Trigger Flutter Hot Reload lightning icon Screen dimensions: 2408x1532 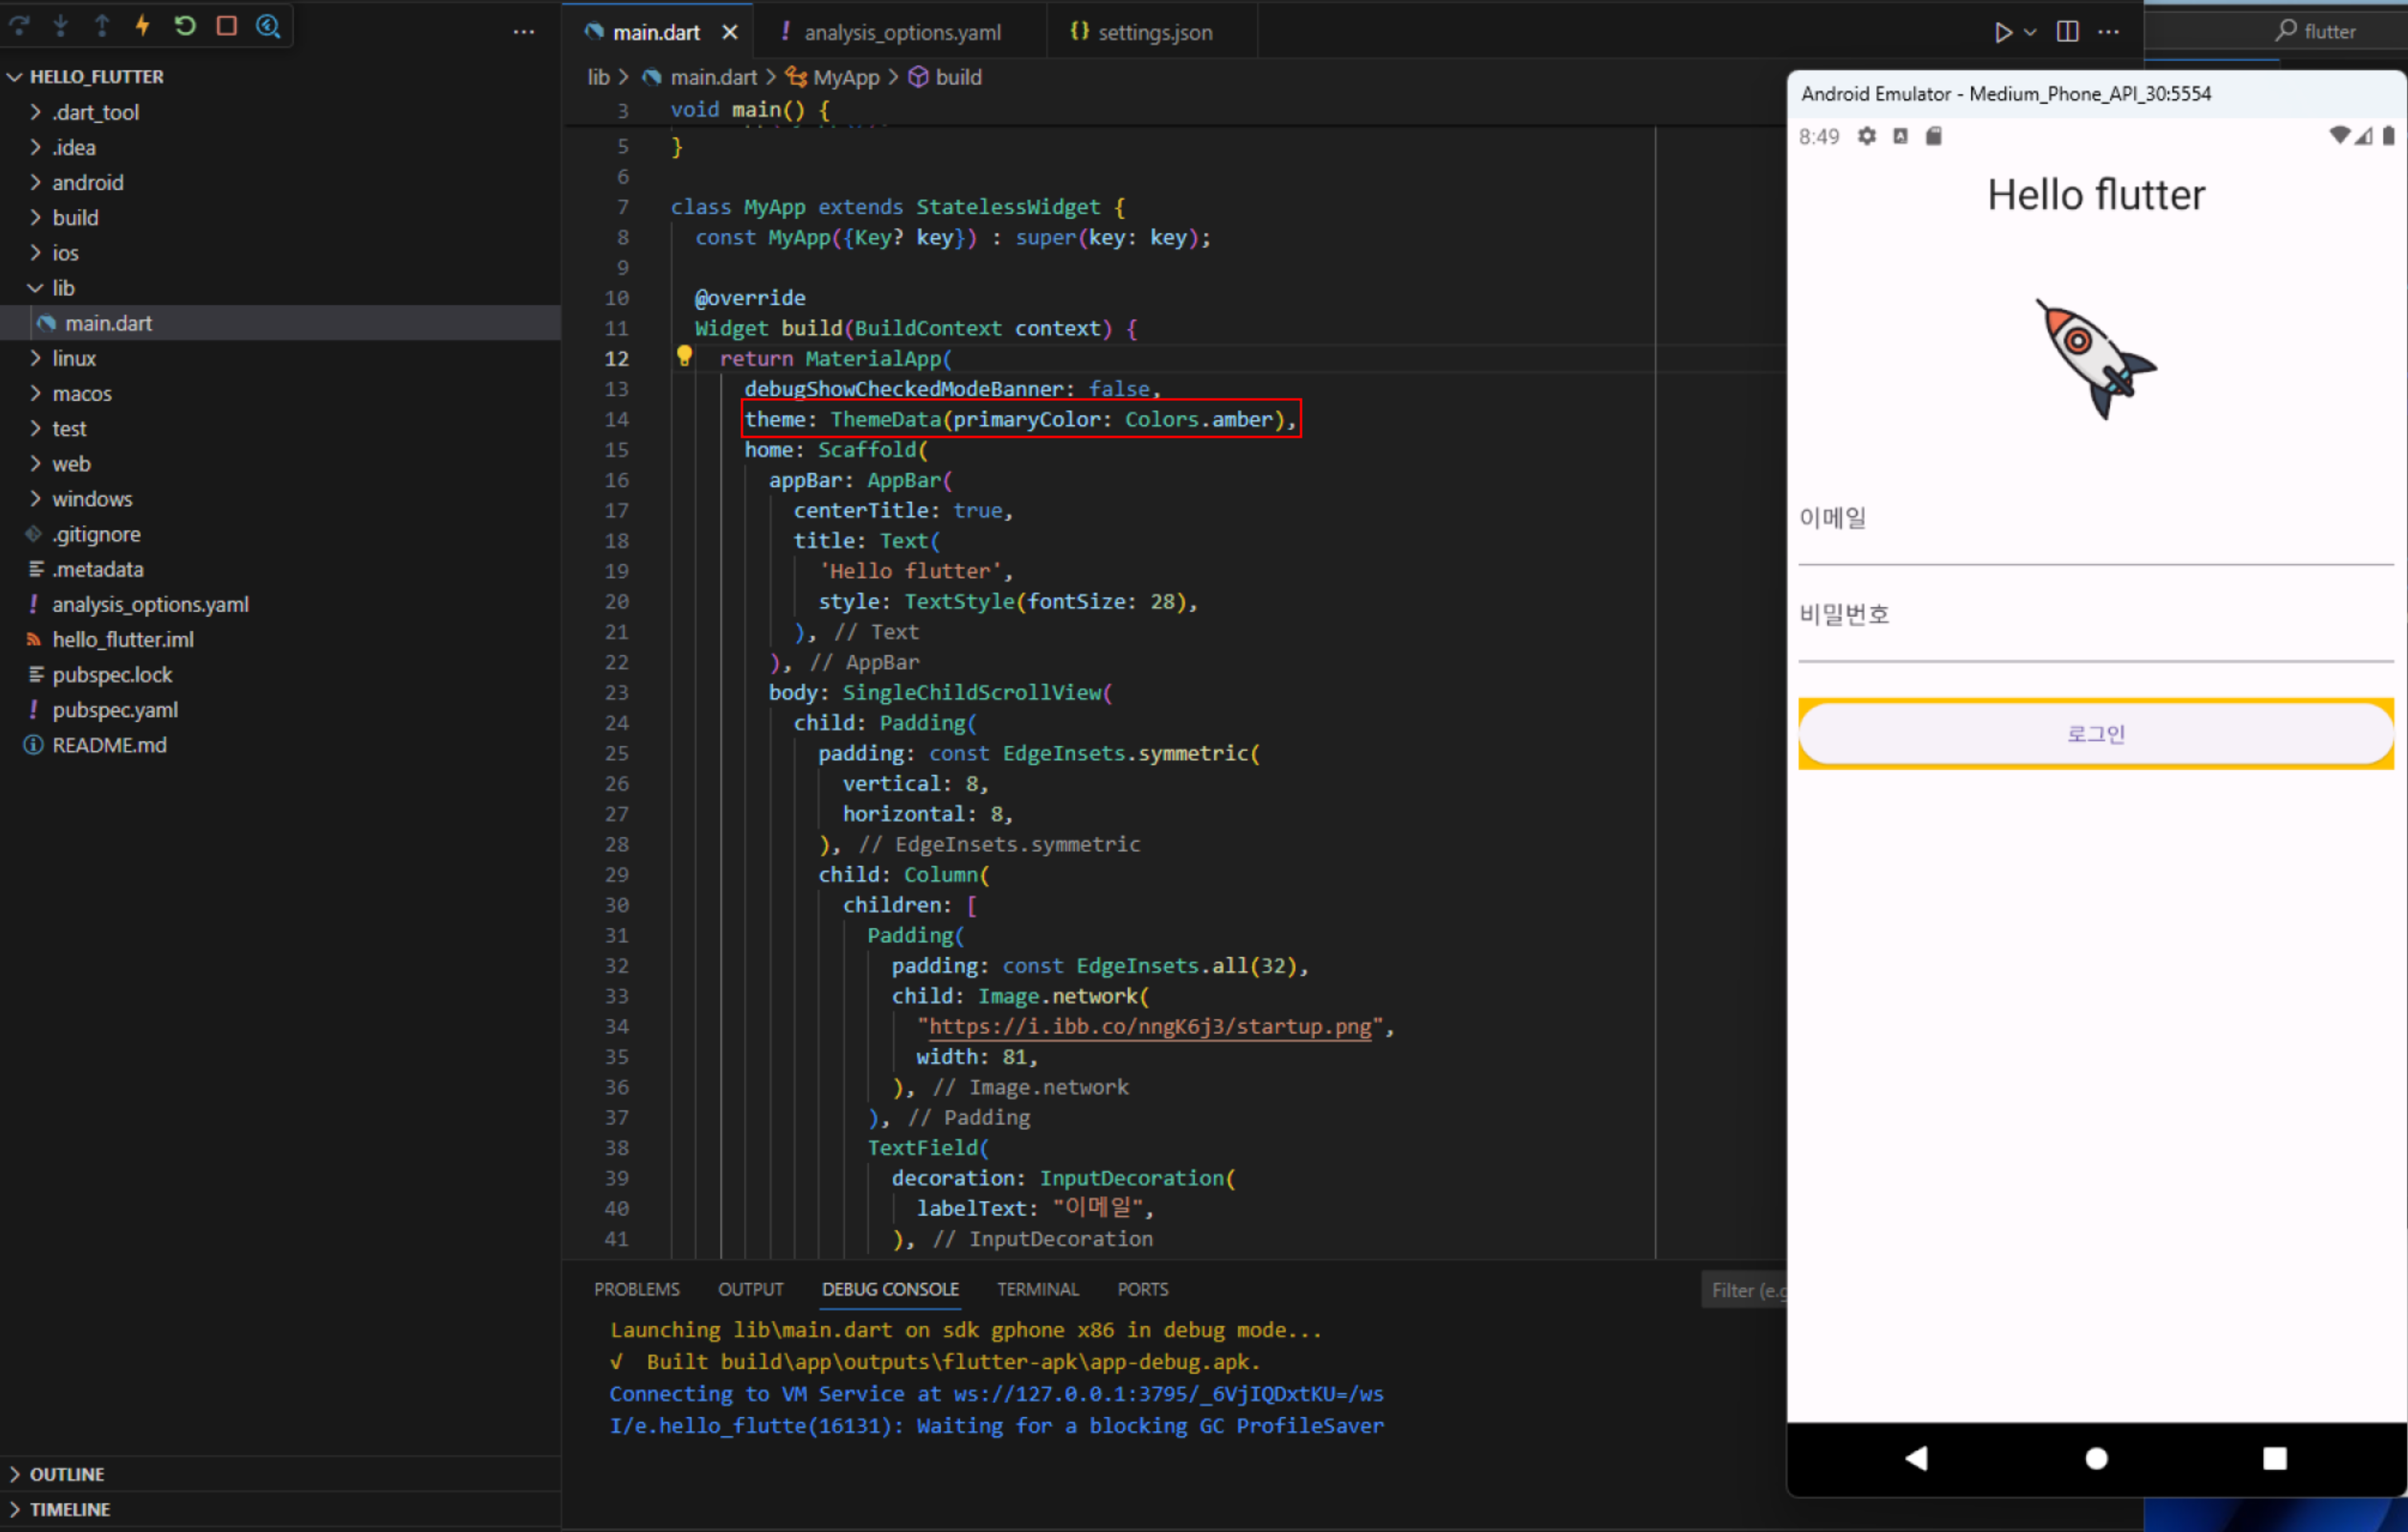pos(143,26)
